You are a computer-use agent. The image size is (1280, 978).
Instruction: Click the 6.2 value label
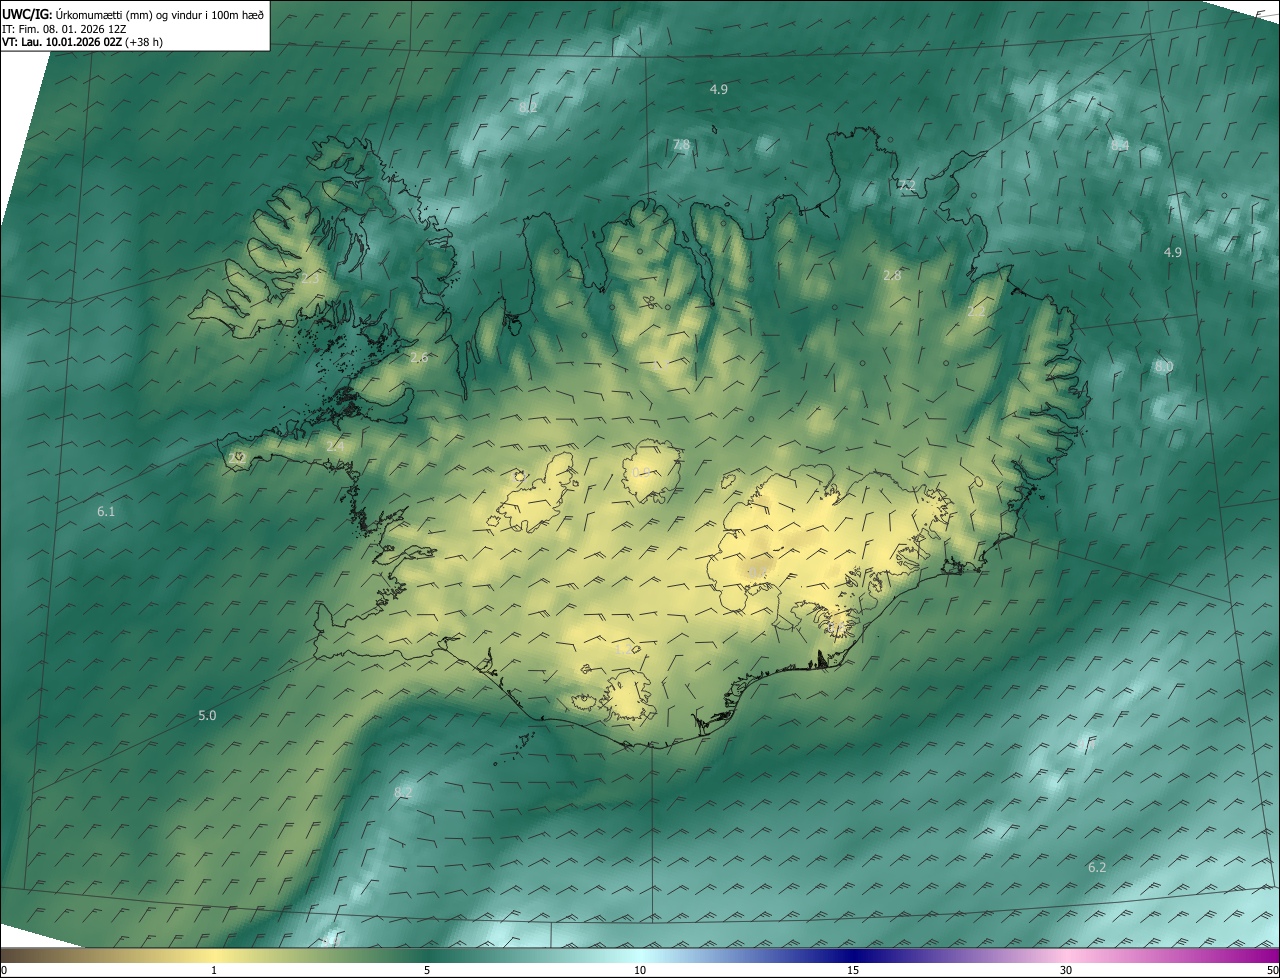pos(1097,868)
